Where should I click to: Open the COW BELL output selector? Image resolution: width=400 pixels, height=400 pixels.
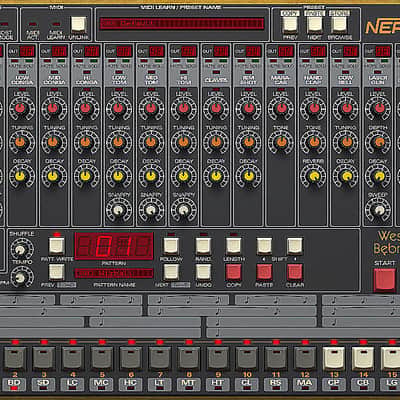tap(351, 51)
